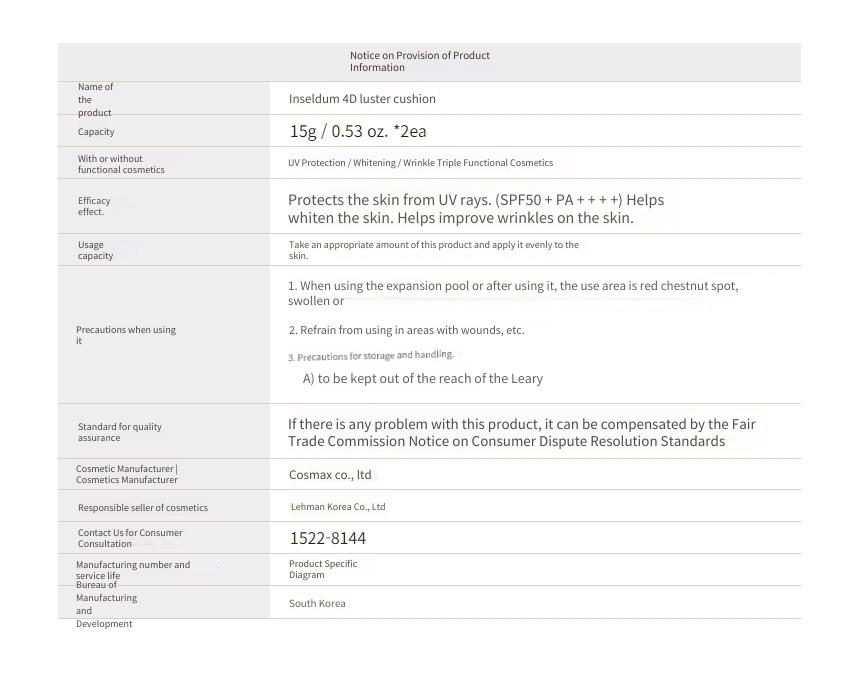Select the 'Name of the product' label
Screen dimensions: 860x675
click(95, 100)
